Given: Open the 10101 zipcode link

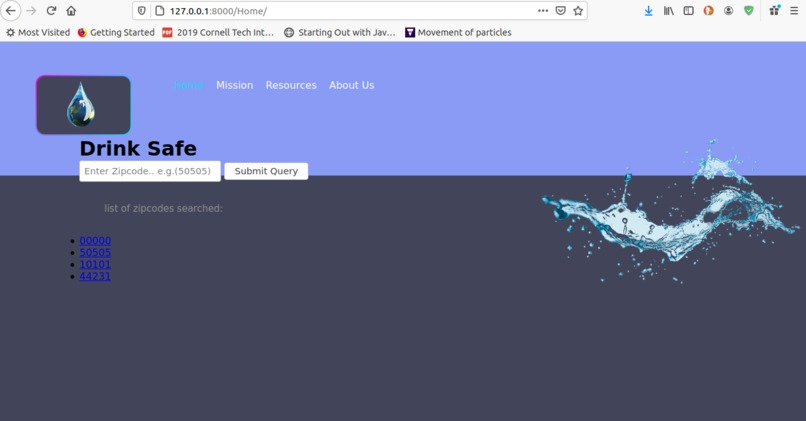Looking at the screenshot, I should pyautogui.click(x=95, y=264).
